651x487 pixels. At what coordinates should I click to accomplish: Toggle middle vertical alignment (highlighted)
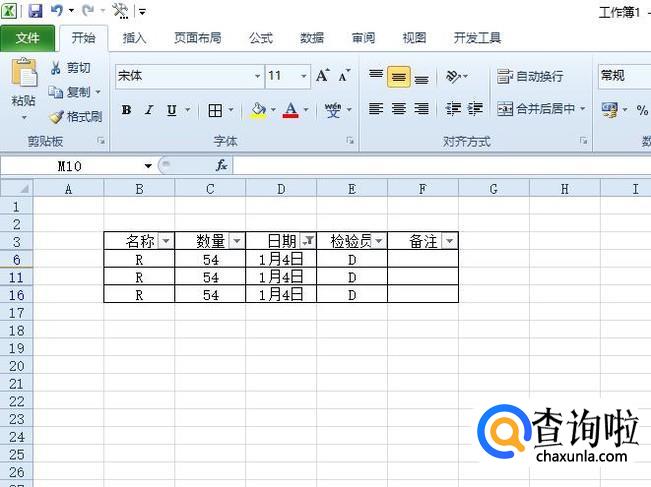point(399,76)
